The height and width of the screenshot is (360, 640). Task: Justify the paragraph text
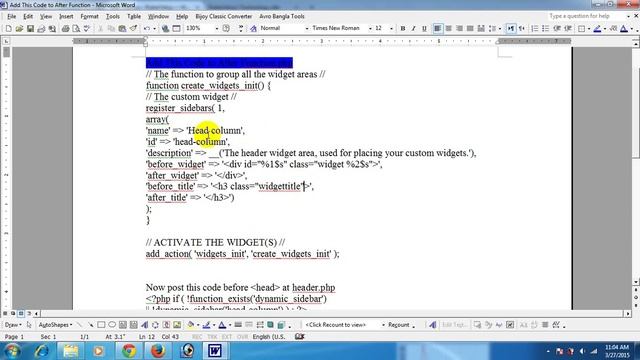(470, 29)
